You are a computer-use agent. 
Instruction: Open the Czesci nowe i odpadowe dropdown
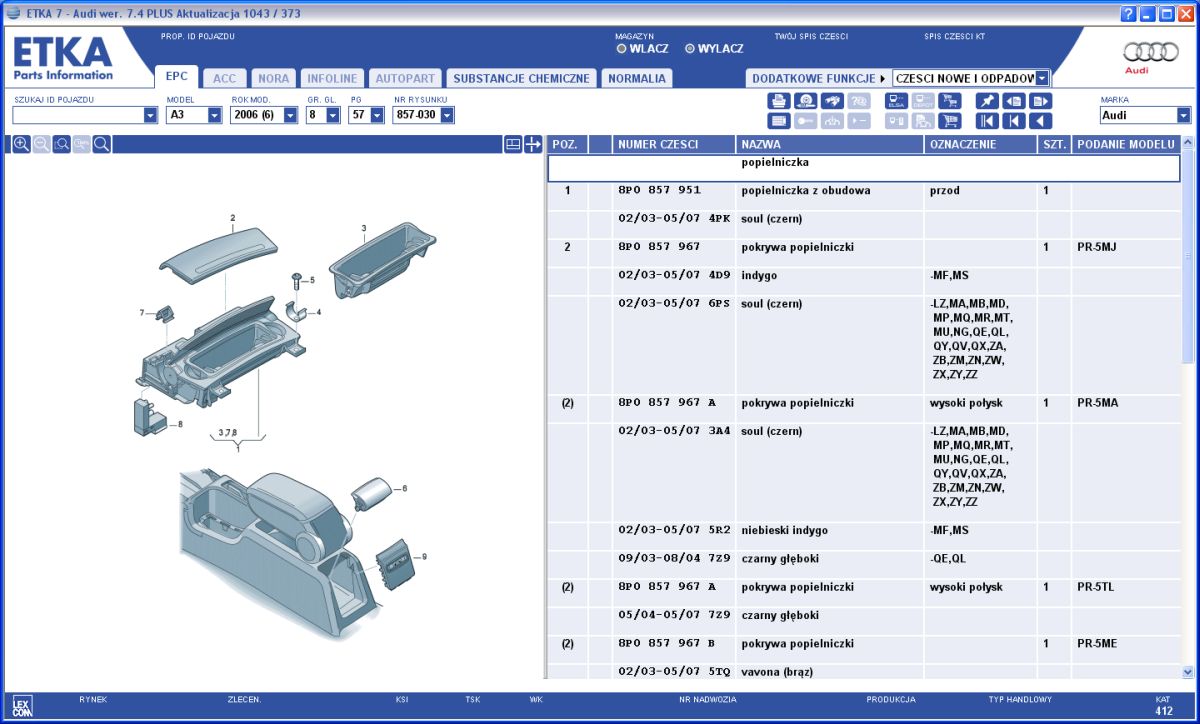click(1043, 78)
